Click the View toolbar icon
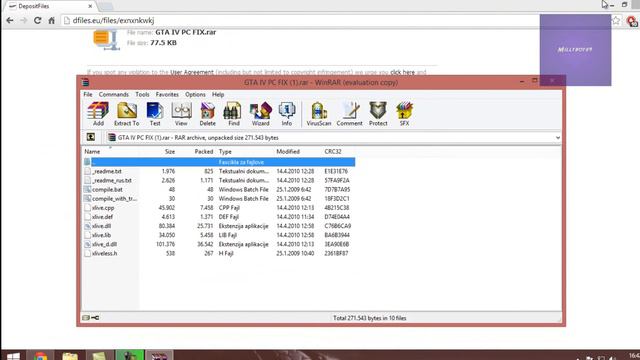The image size is (640, 360). click(x=181, y=114)
